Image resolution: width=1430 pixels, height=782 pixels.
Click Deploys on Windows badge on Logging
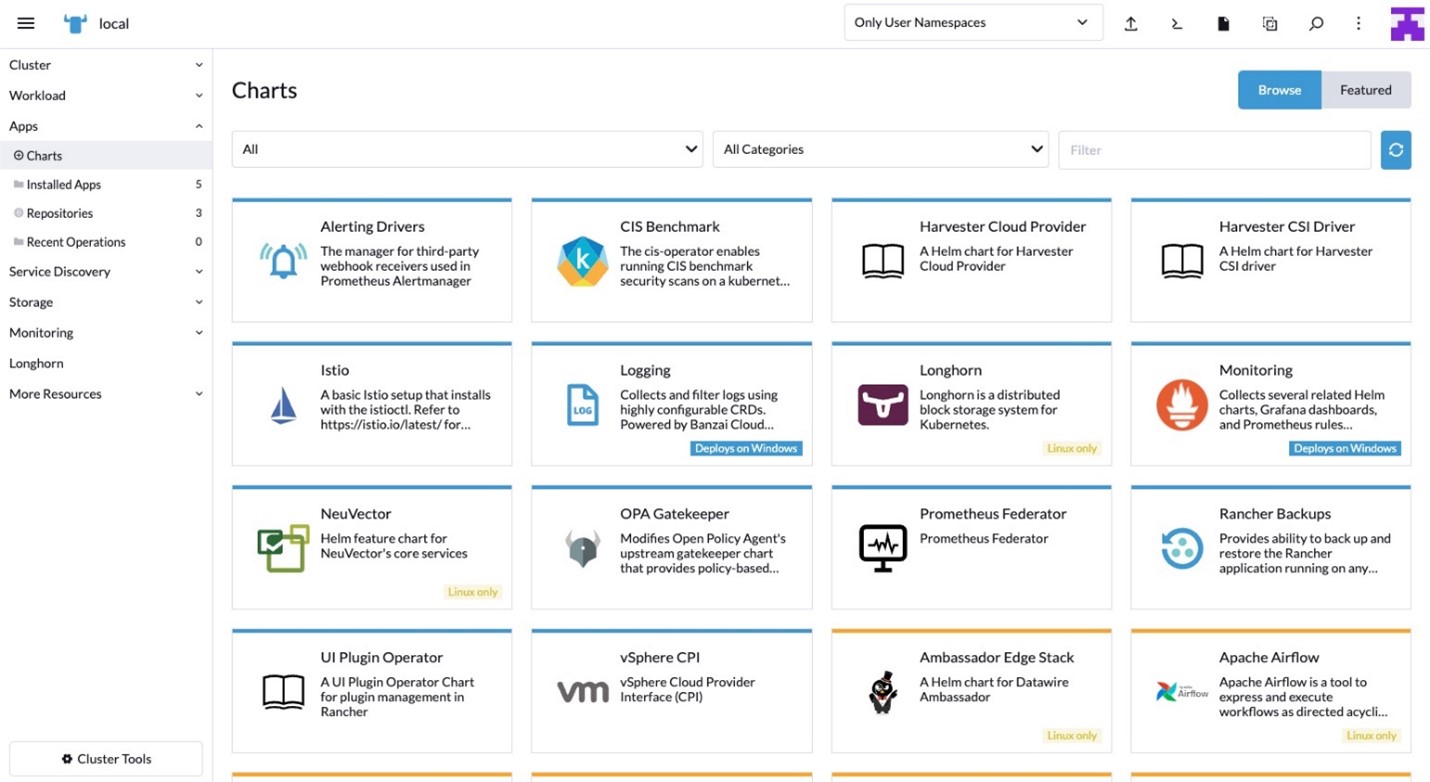[x=746, y=449]
